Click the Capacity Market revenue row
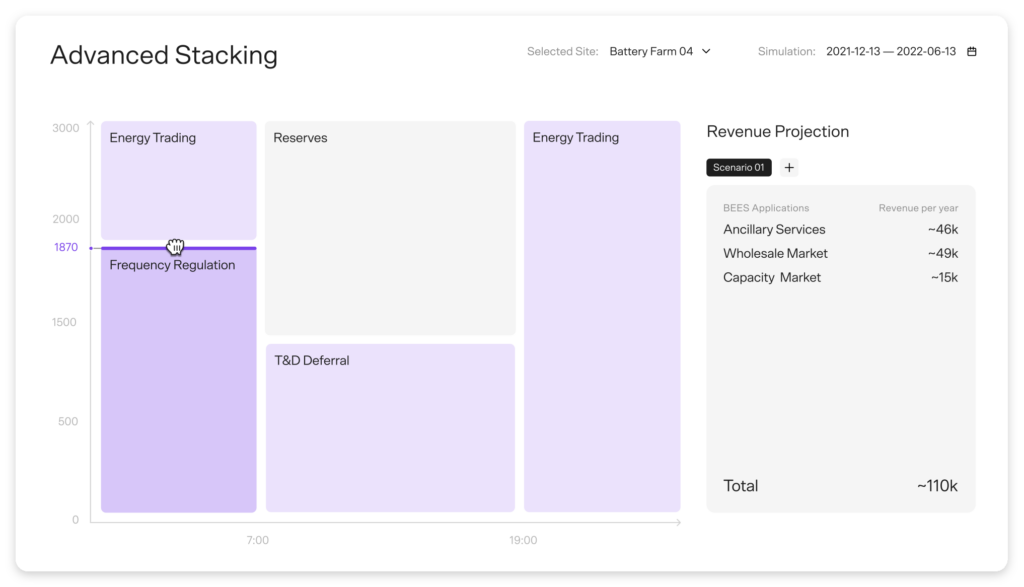The image size is (1024, 587). coord(840,278)
